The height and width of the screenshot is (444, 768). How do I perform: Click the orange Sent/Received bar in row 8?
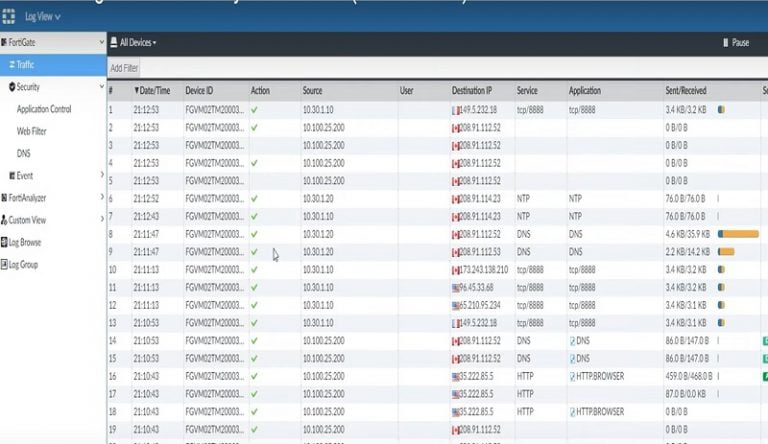(738, 233)
